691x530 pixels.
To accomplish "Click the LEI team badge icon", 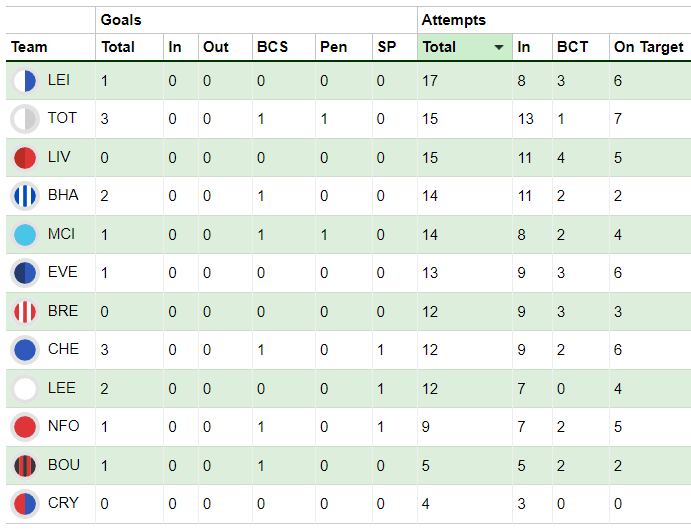I will [x=25, y=81].
